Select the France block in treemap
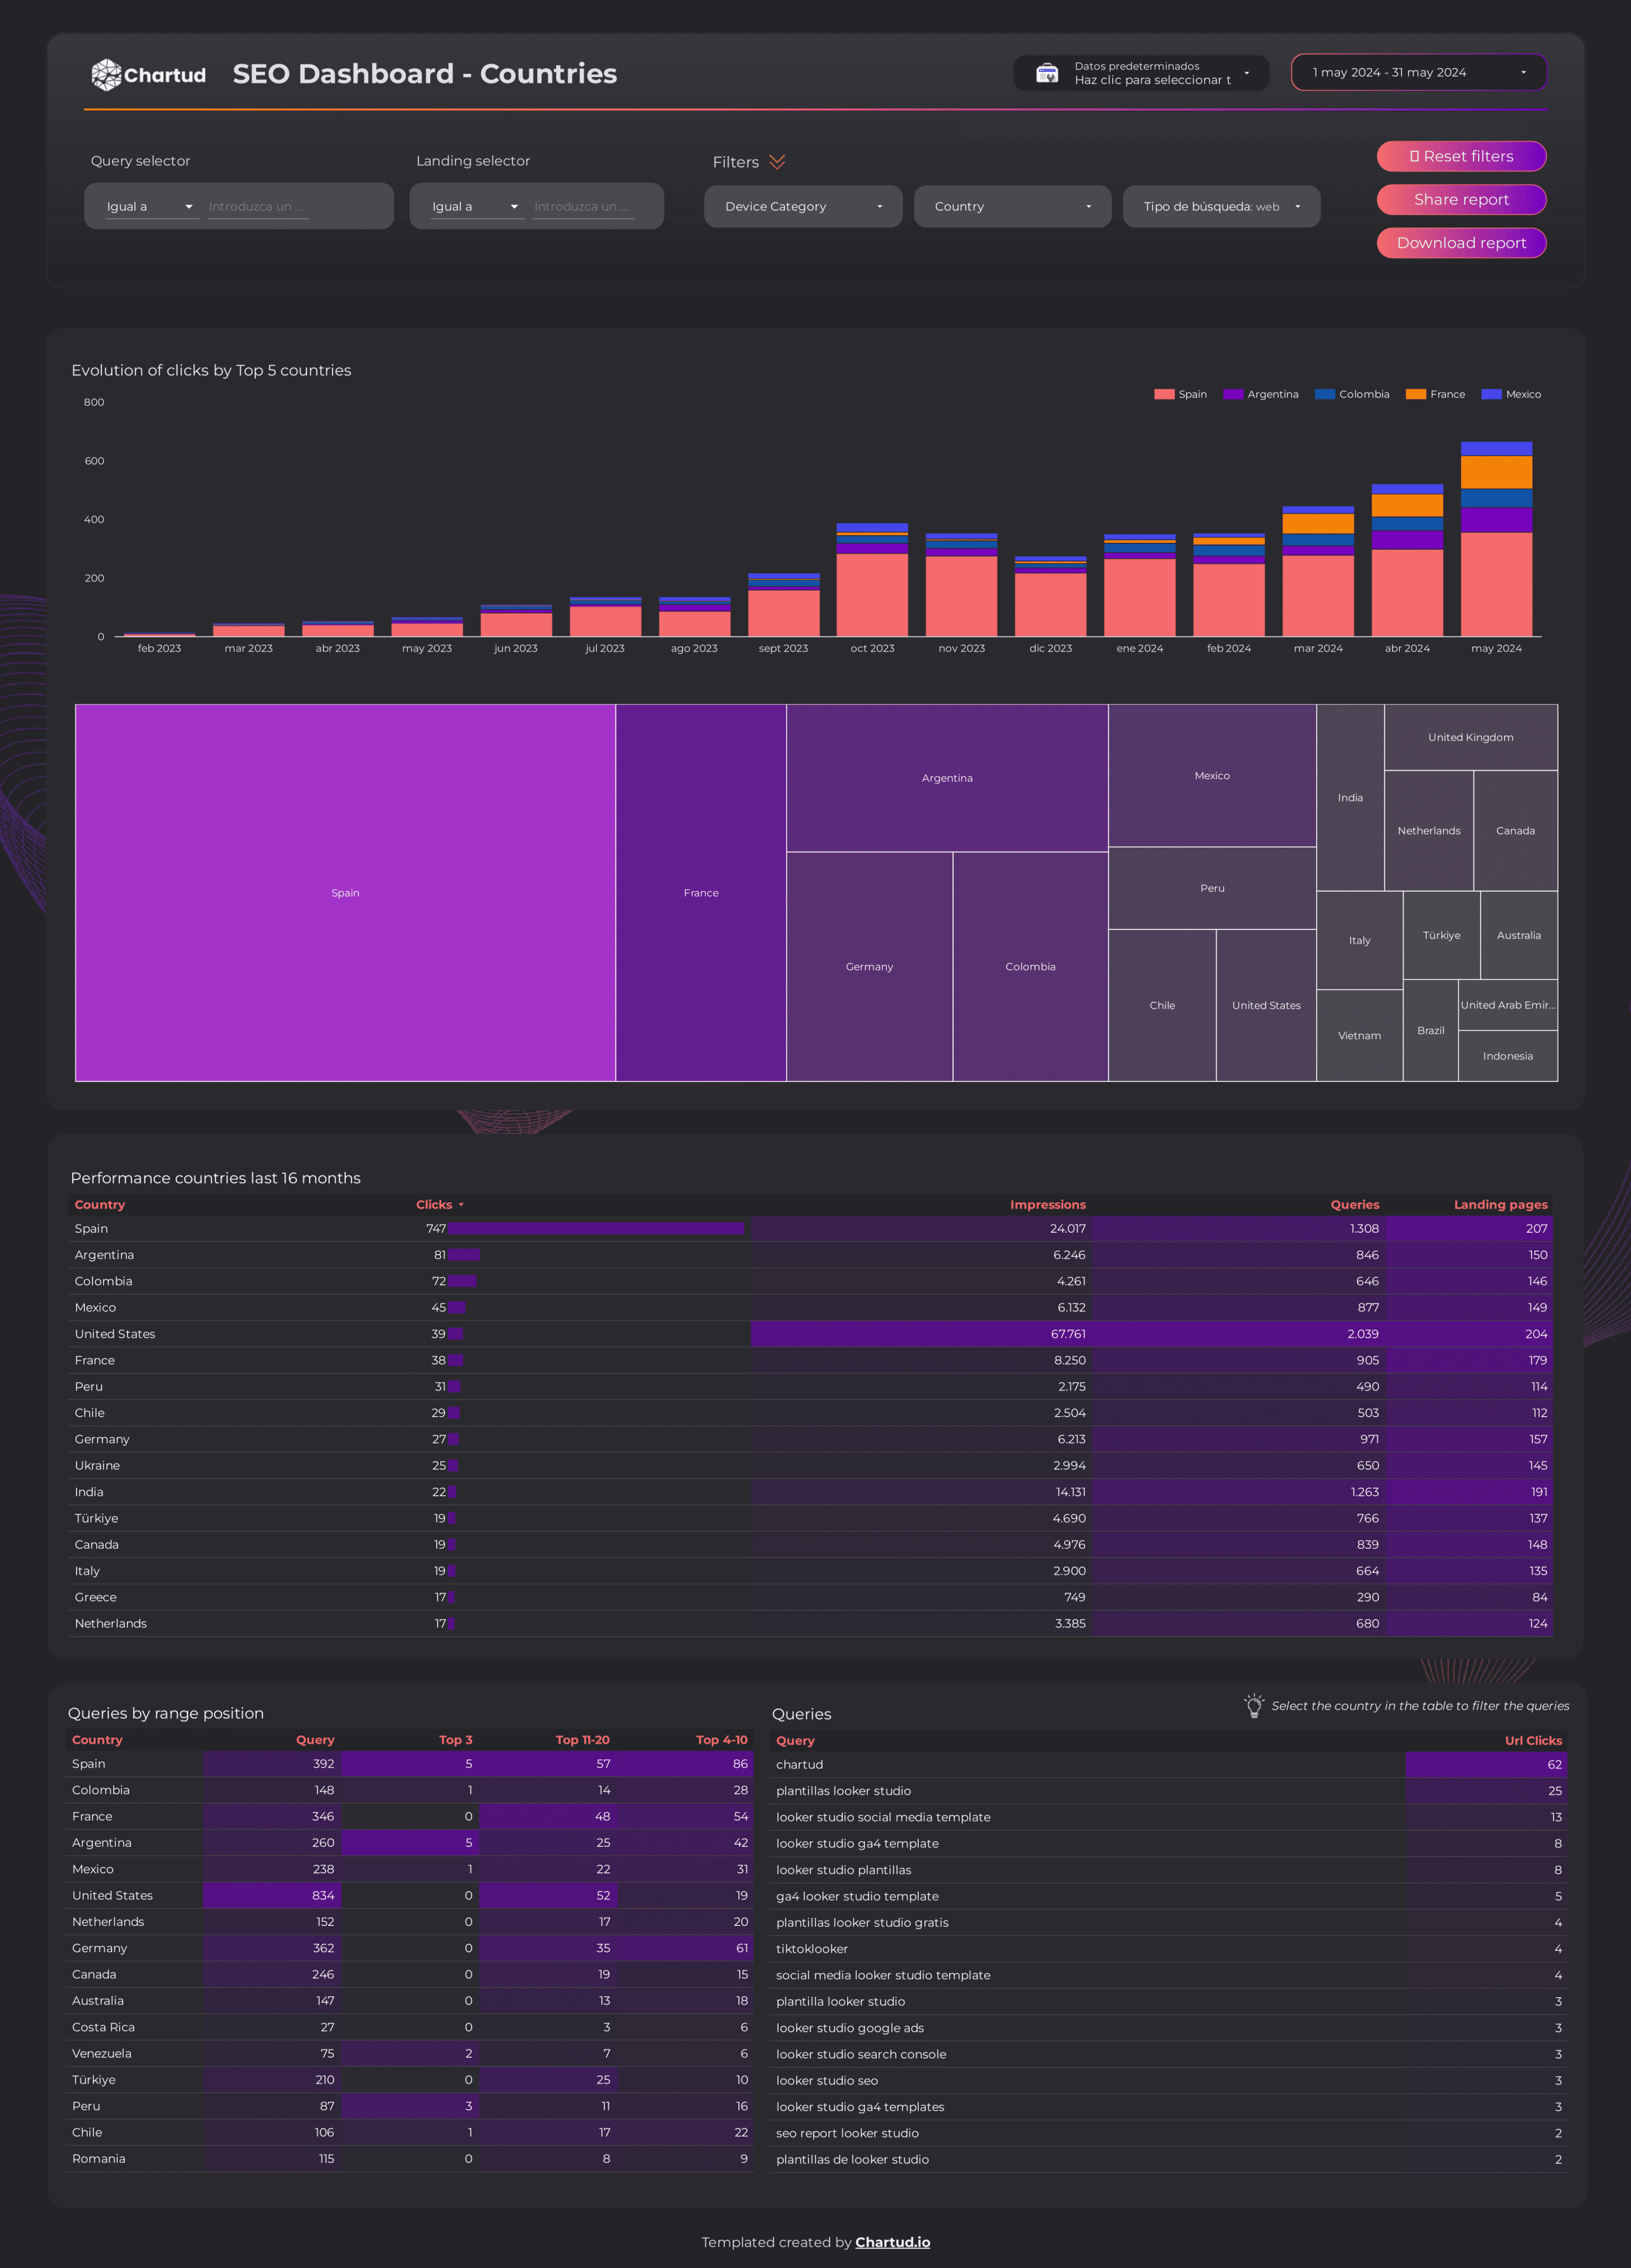Image resolution: width=1631 pixels, height=2268 pixels. coord(700,892)
